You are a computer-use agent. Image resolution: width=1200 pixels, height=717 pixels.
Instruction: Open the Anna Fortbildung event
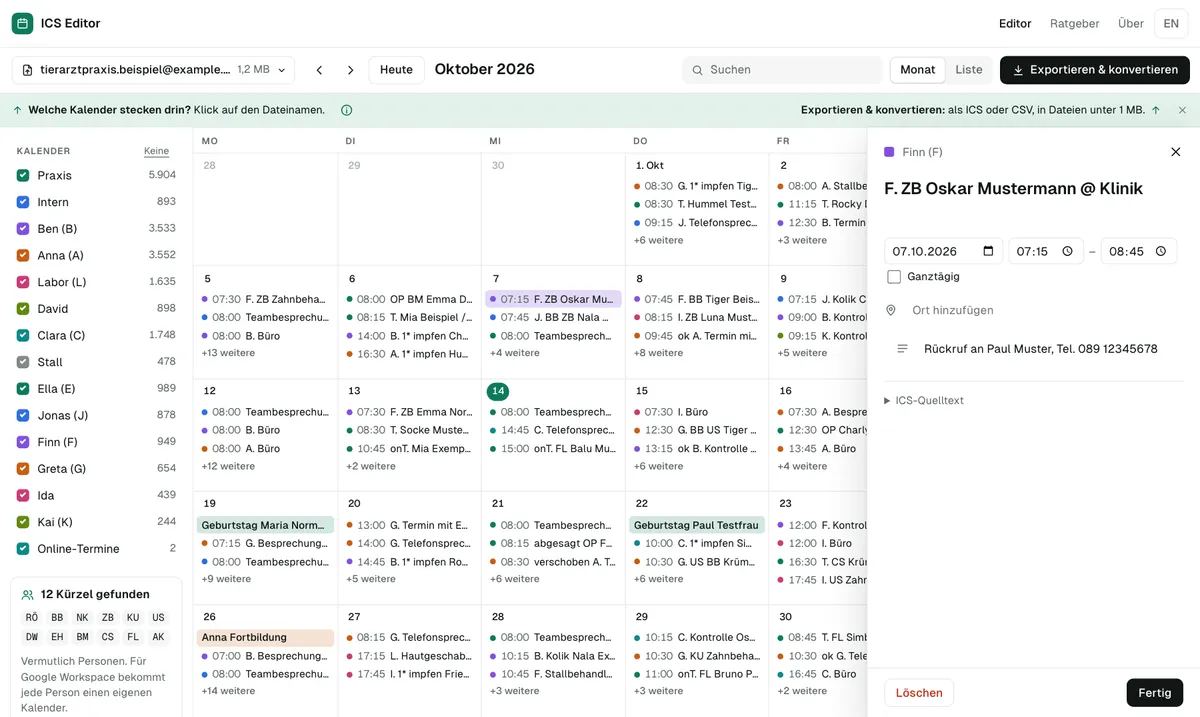pyautogui.click(x=265, y=637)
